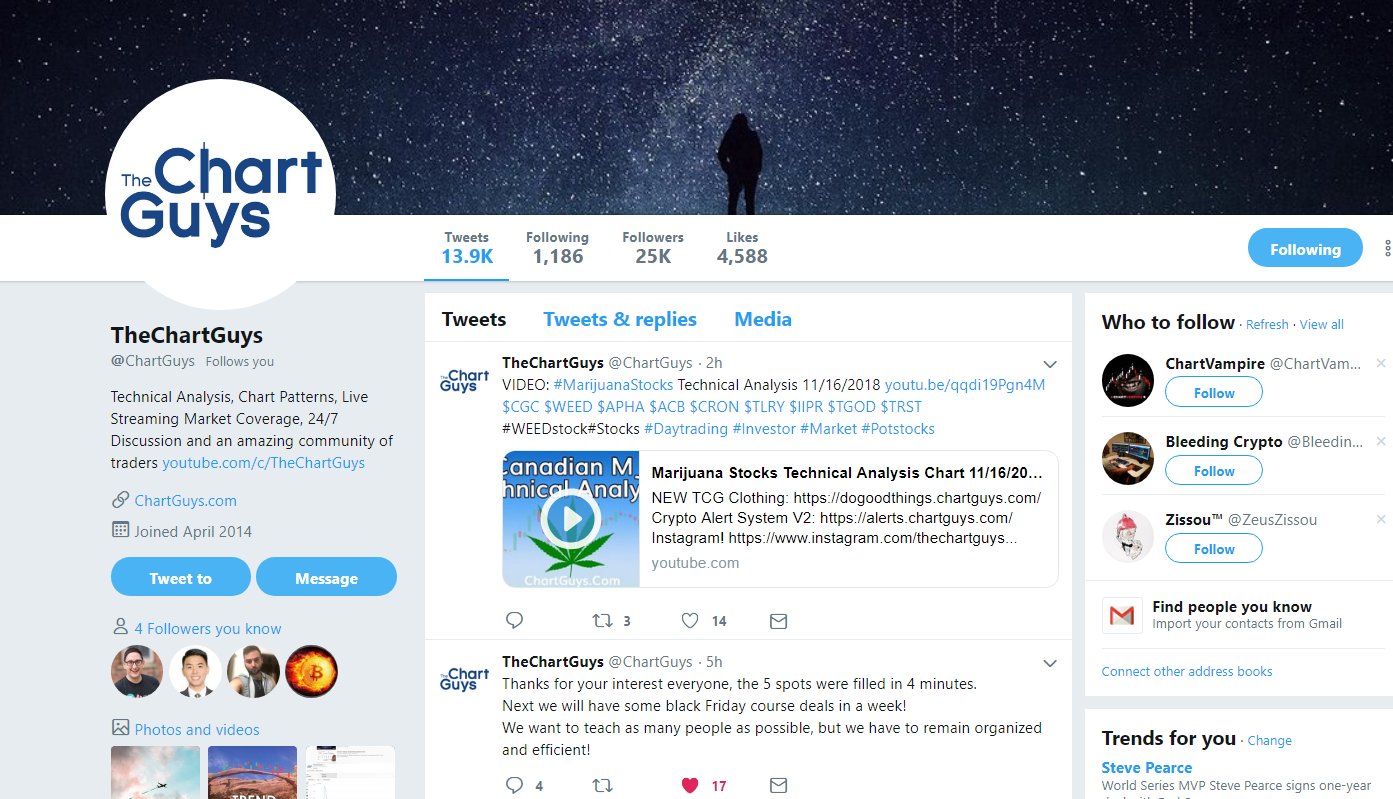This screenshot has width=1393, height=799.
Task: View the Following 1,186 list
Action: (x=557, y=248)
